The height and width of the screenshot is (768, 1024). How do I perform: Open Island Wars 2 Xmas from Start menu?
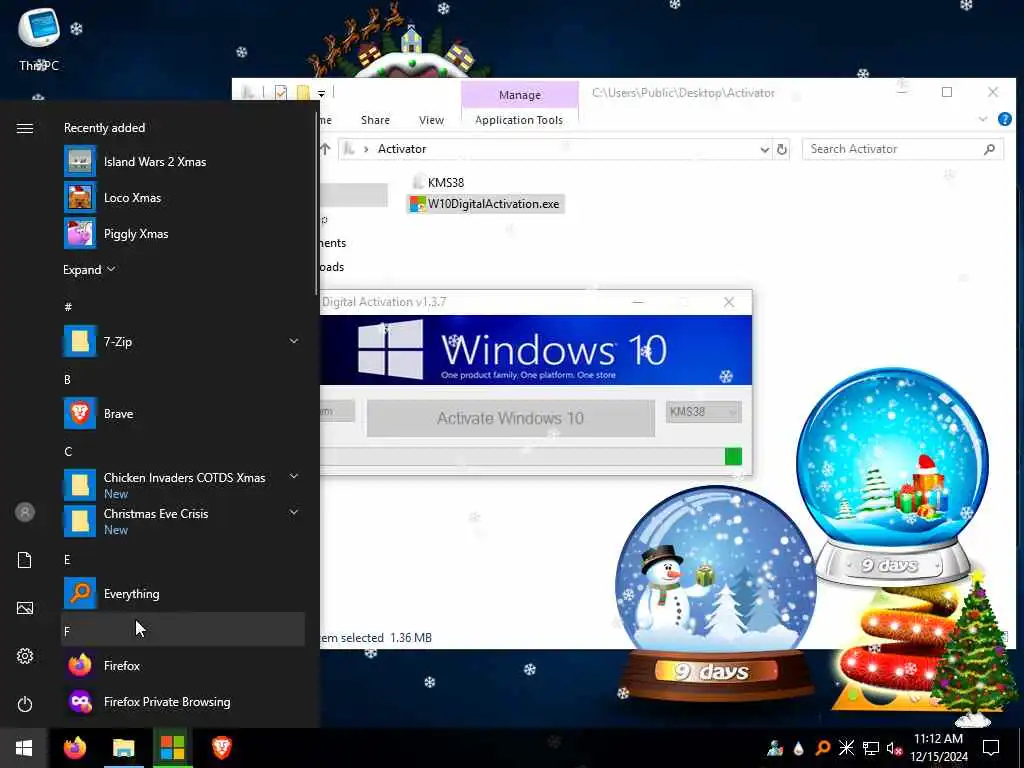point(183,161)
